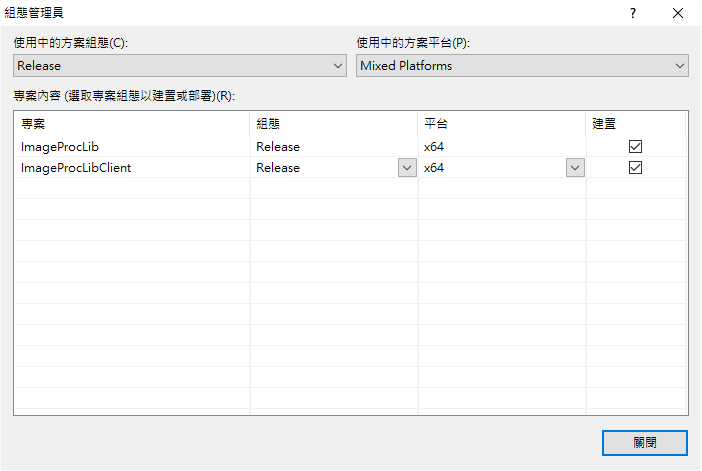The image size is (702, 471).
Task: Expand ImageProcLibClient configuration dropdown arrow
Action: [407, 168]
